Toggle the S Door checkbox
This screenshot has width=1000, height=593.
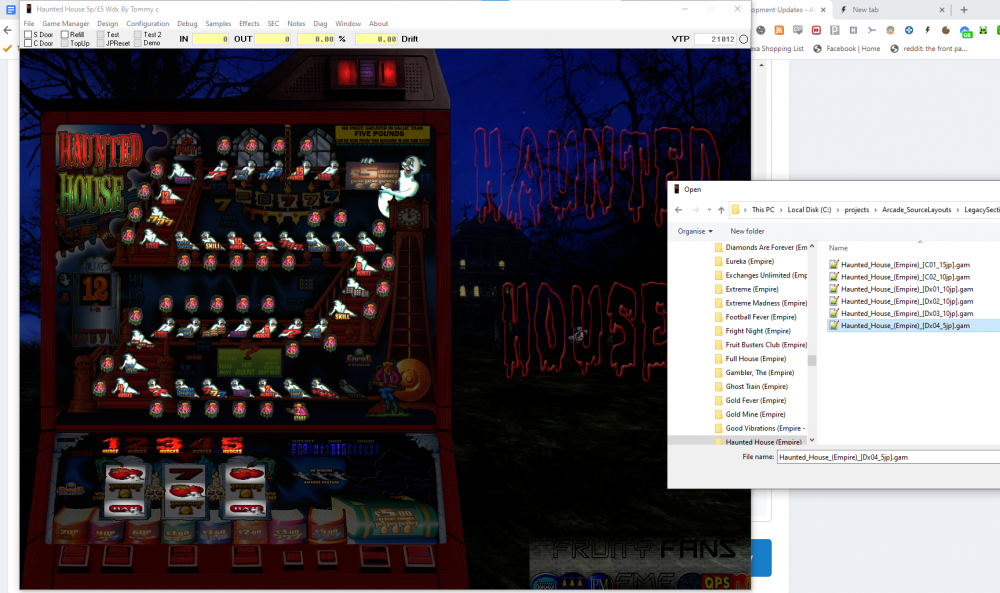point(28,34)
